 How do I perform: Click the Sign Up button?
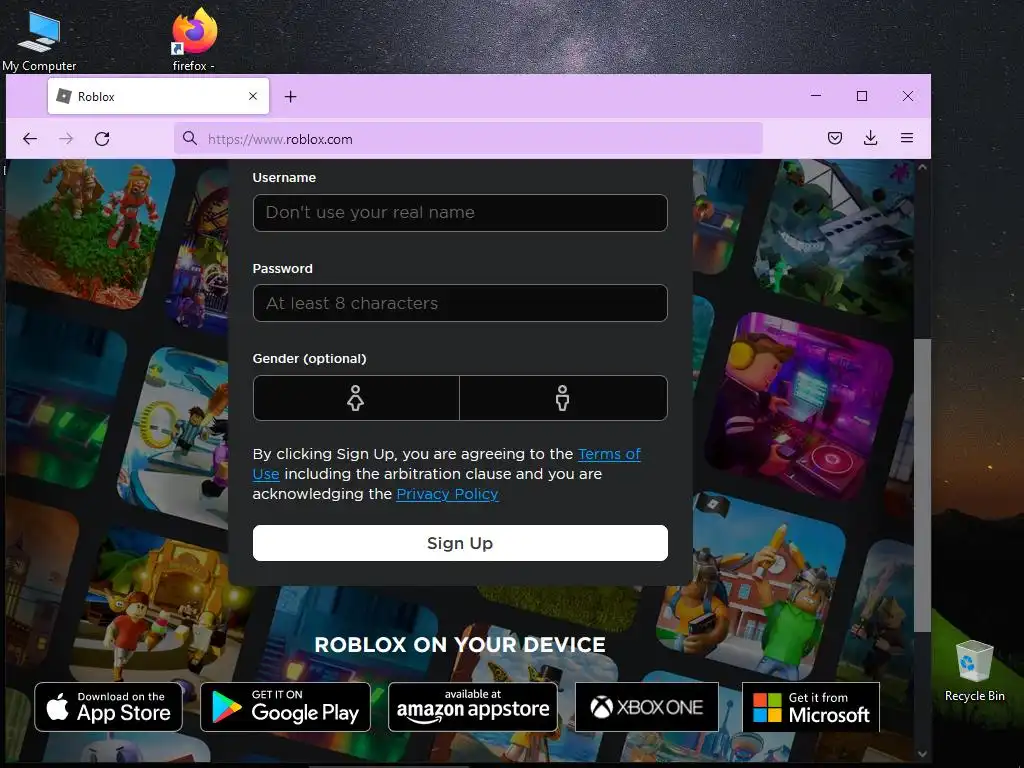(460, 543)
